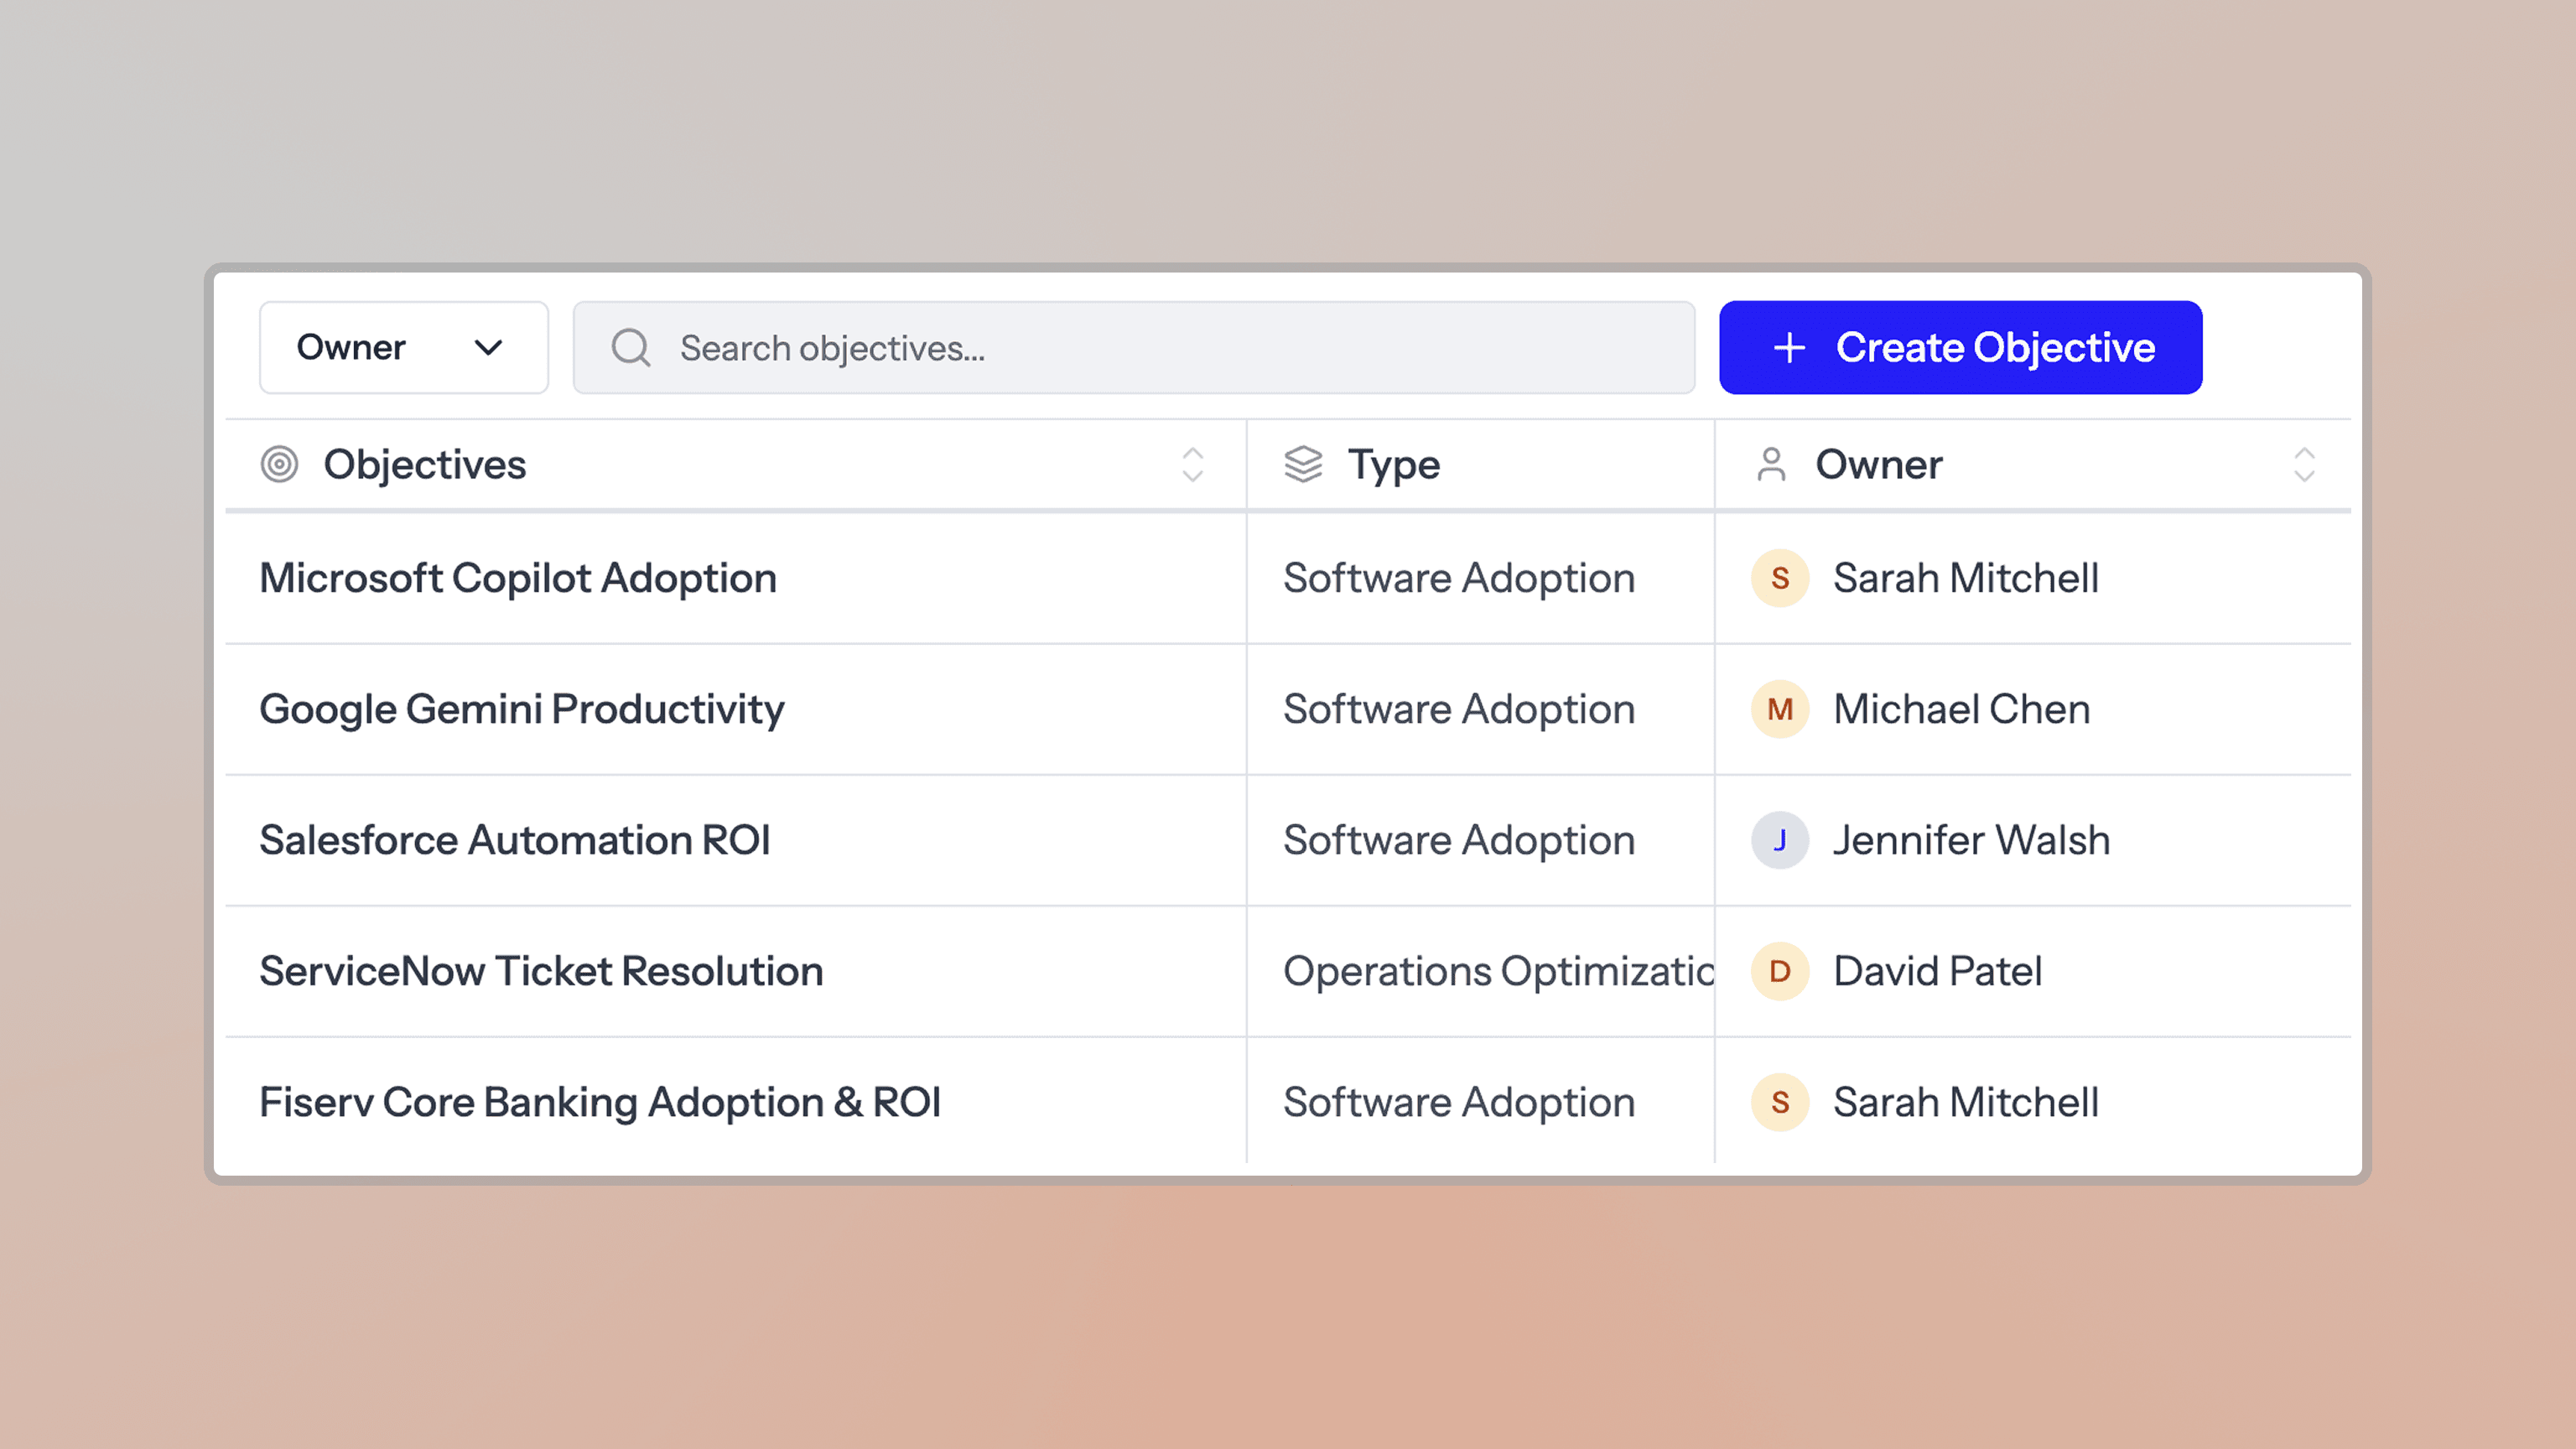
Task: Click Sarah Mitchell avatar in Fiserv row
Action: click(x=1780, y=1102)
